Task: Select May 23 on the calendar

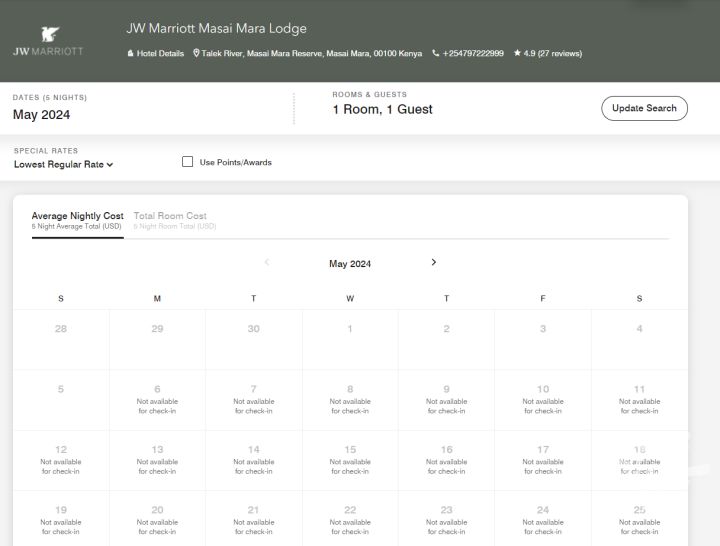Action: (446, 519)
